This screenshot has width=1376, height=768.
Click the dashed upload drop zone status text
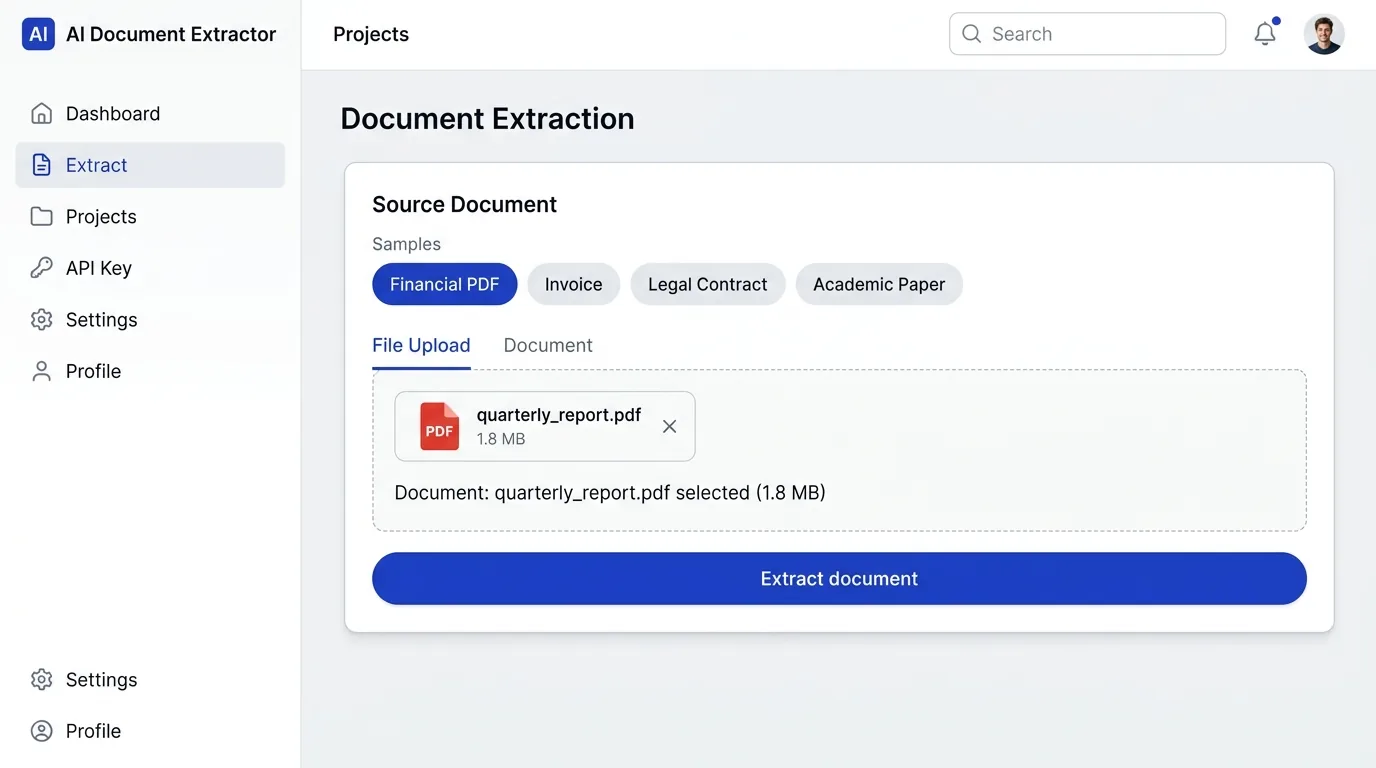point(610,493)
